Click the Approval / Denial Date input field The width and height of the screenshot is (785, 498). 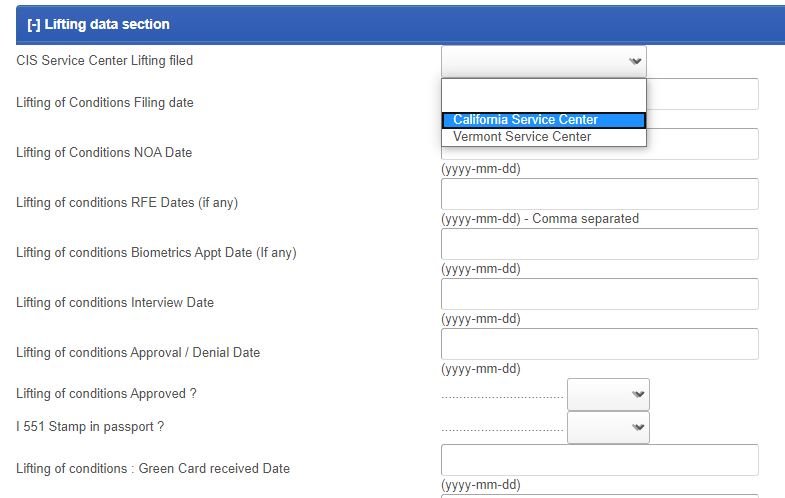click(x=600, y=344)
